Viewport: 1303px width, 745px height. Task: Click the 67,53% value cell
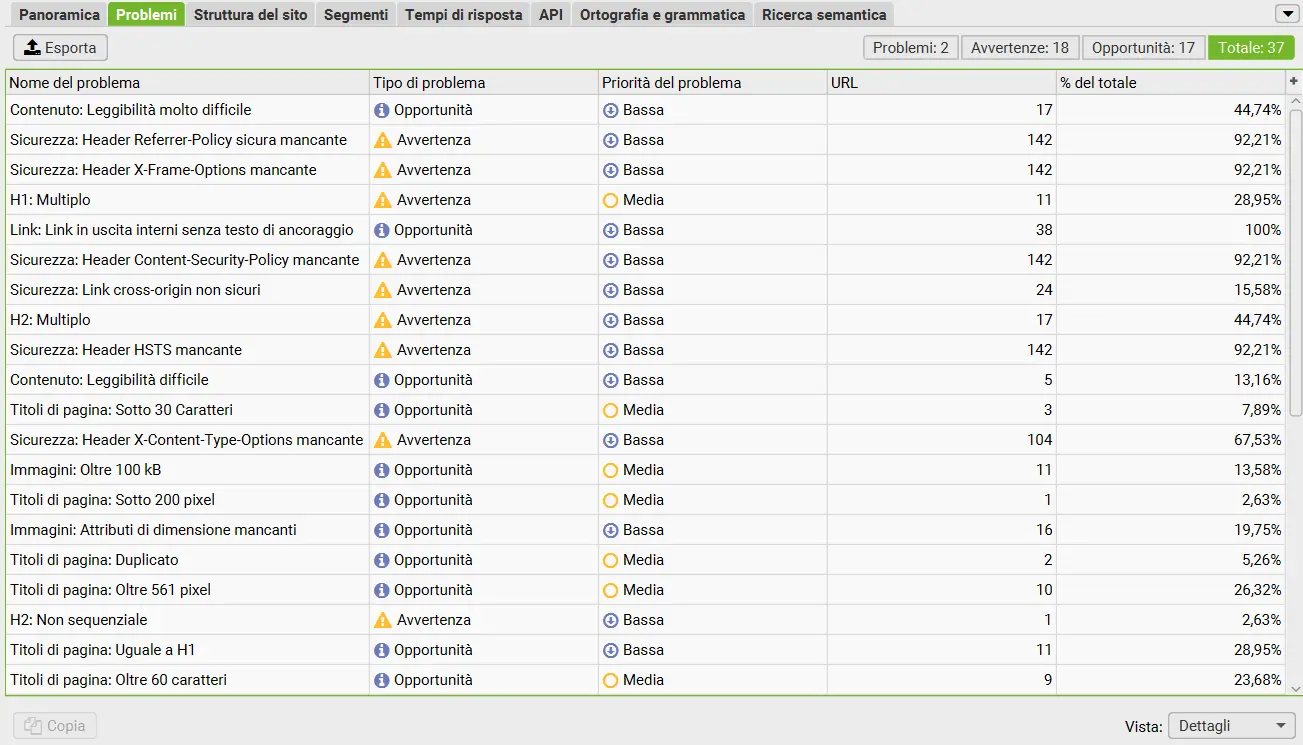pos(1171,440)
